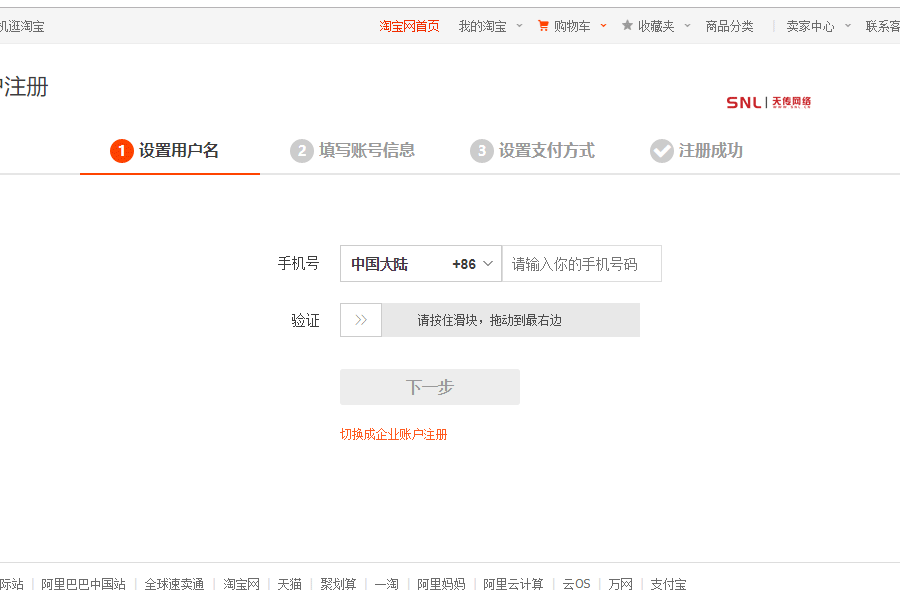Screen dimensions: 900x600
Task: Open the 天猫 footer link
Action: tap(289, 584)
